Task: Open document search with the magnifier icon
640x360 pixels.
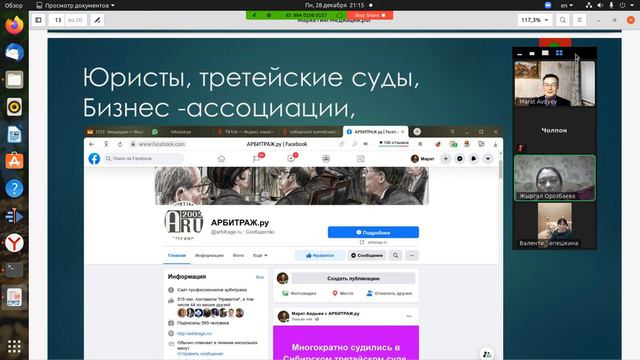Action: (562, 20)
